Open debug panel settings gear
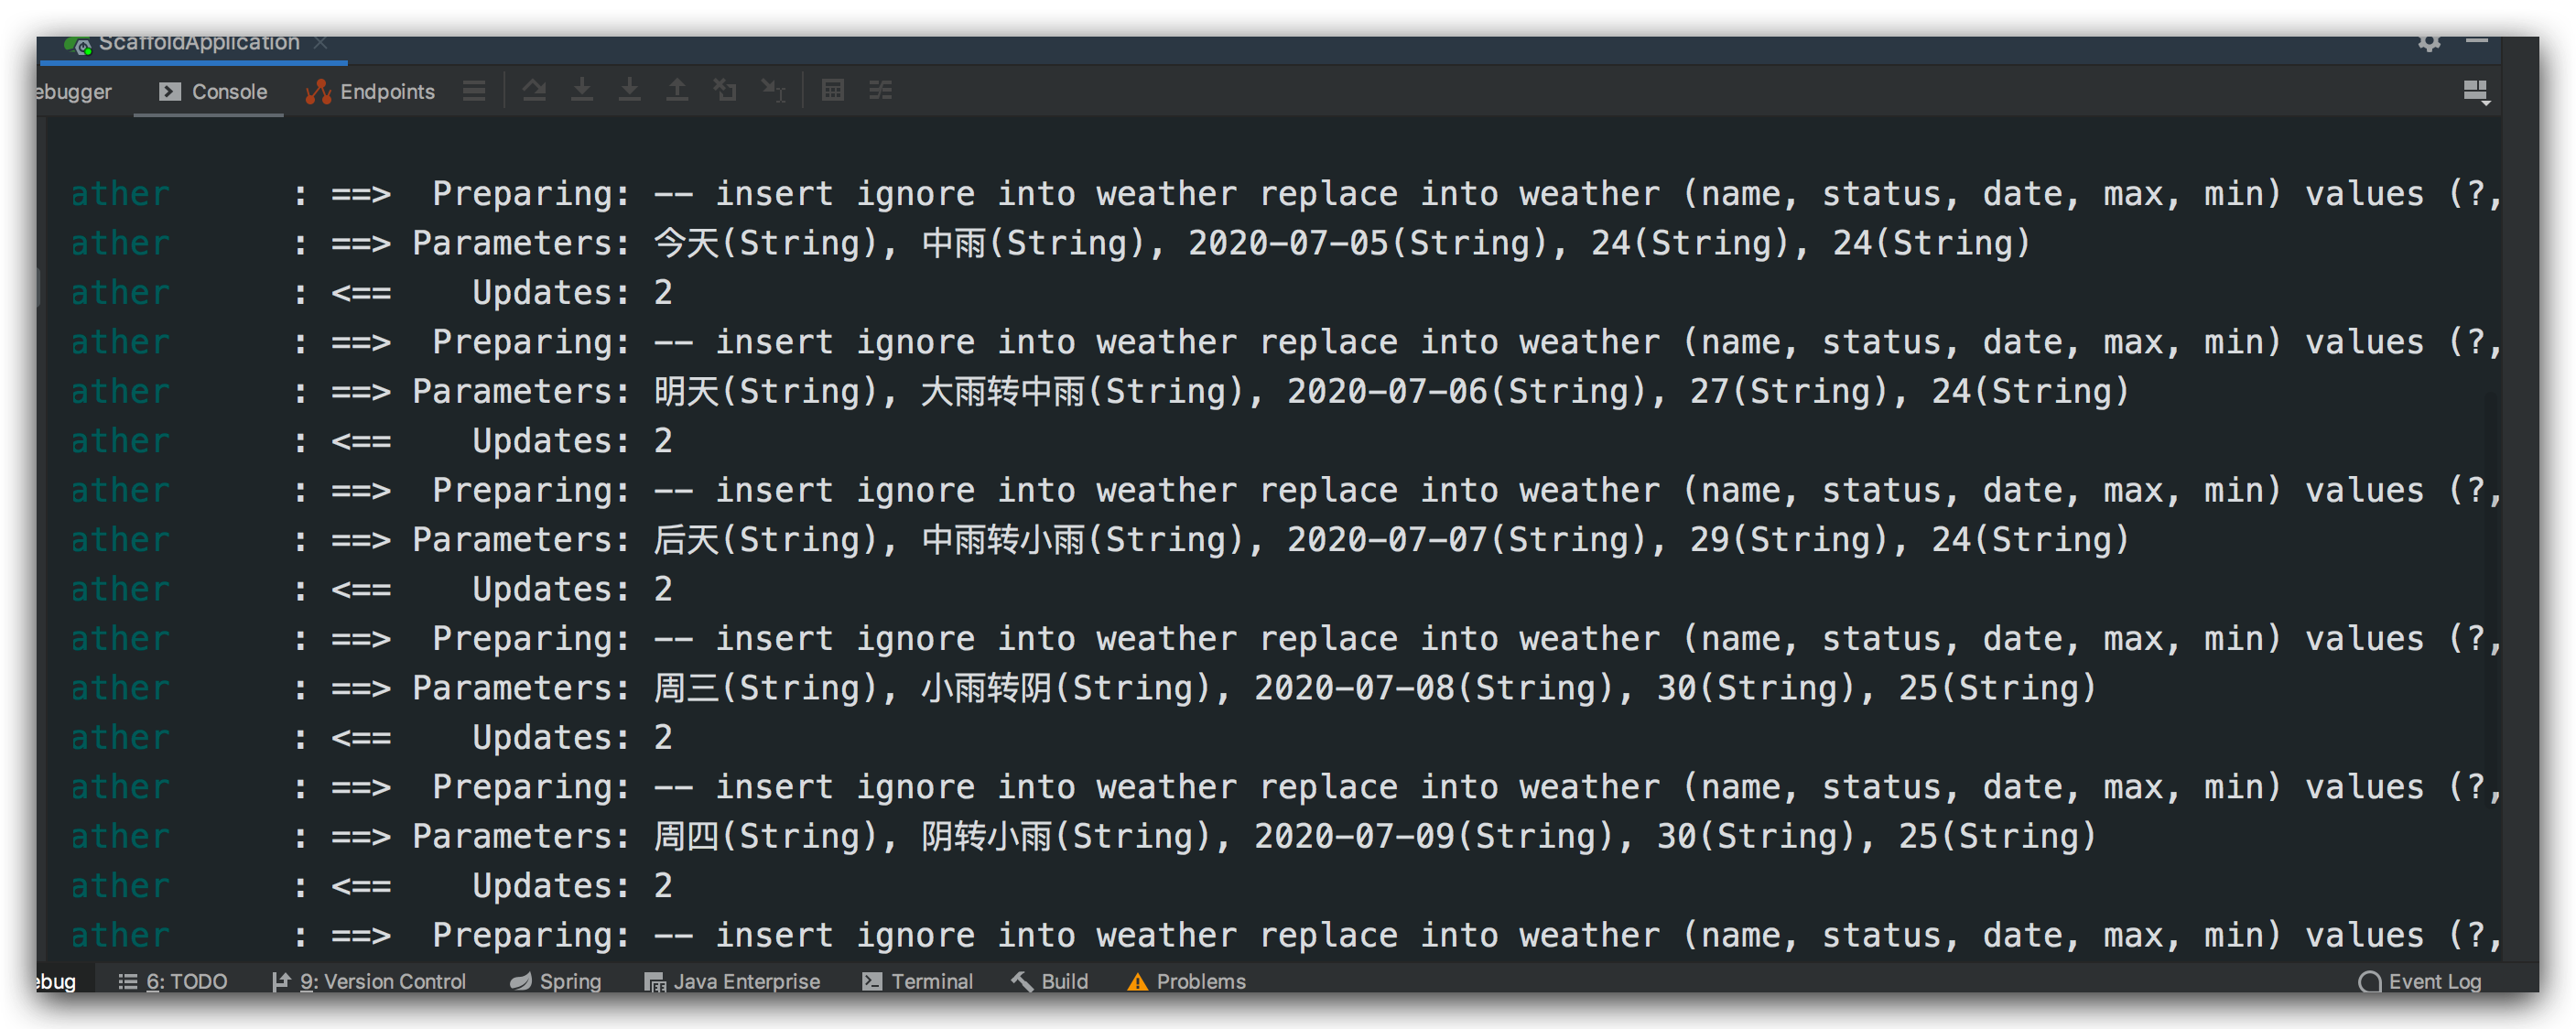Image resolution: width=2576 pixels, height=1029 pixels. tap(2429, 42)
